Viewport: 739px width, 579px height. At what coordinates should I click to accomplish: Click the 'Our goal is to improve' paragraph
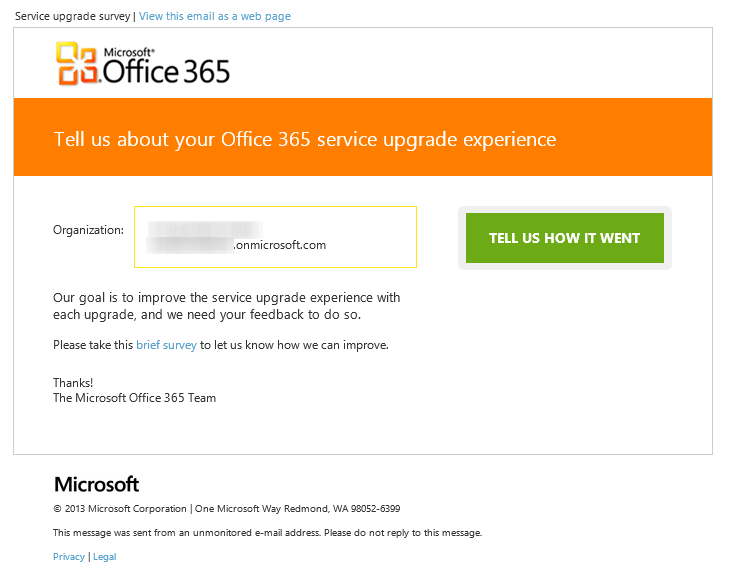(226, 306)
